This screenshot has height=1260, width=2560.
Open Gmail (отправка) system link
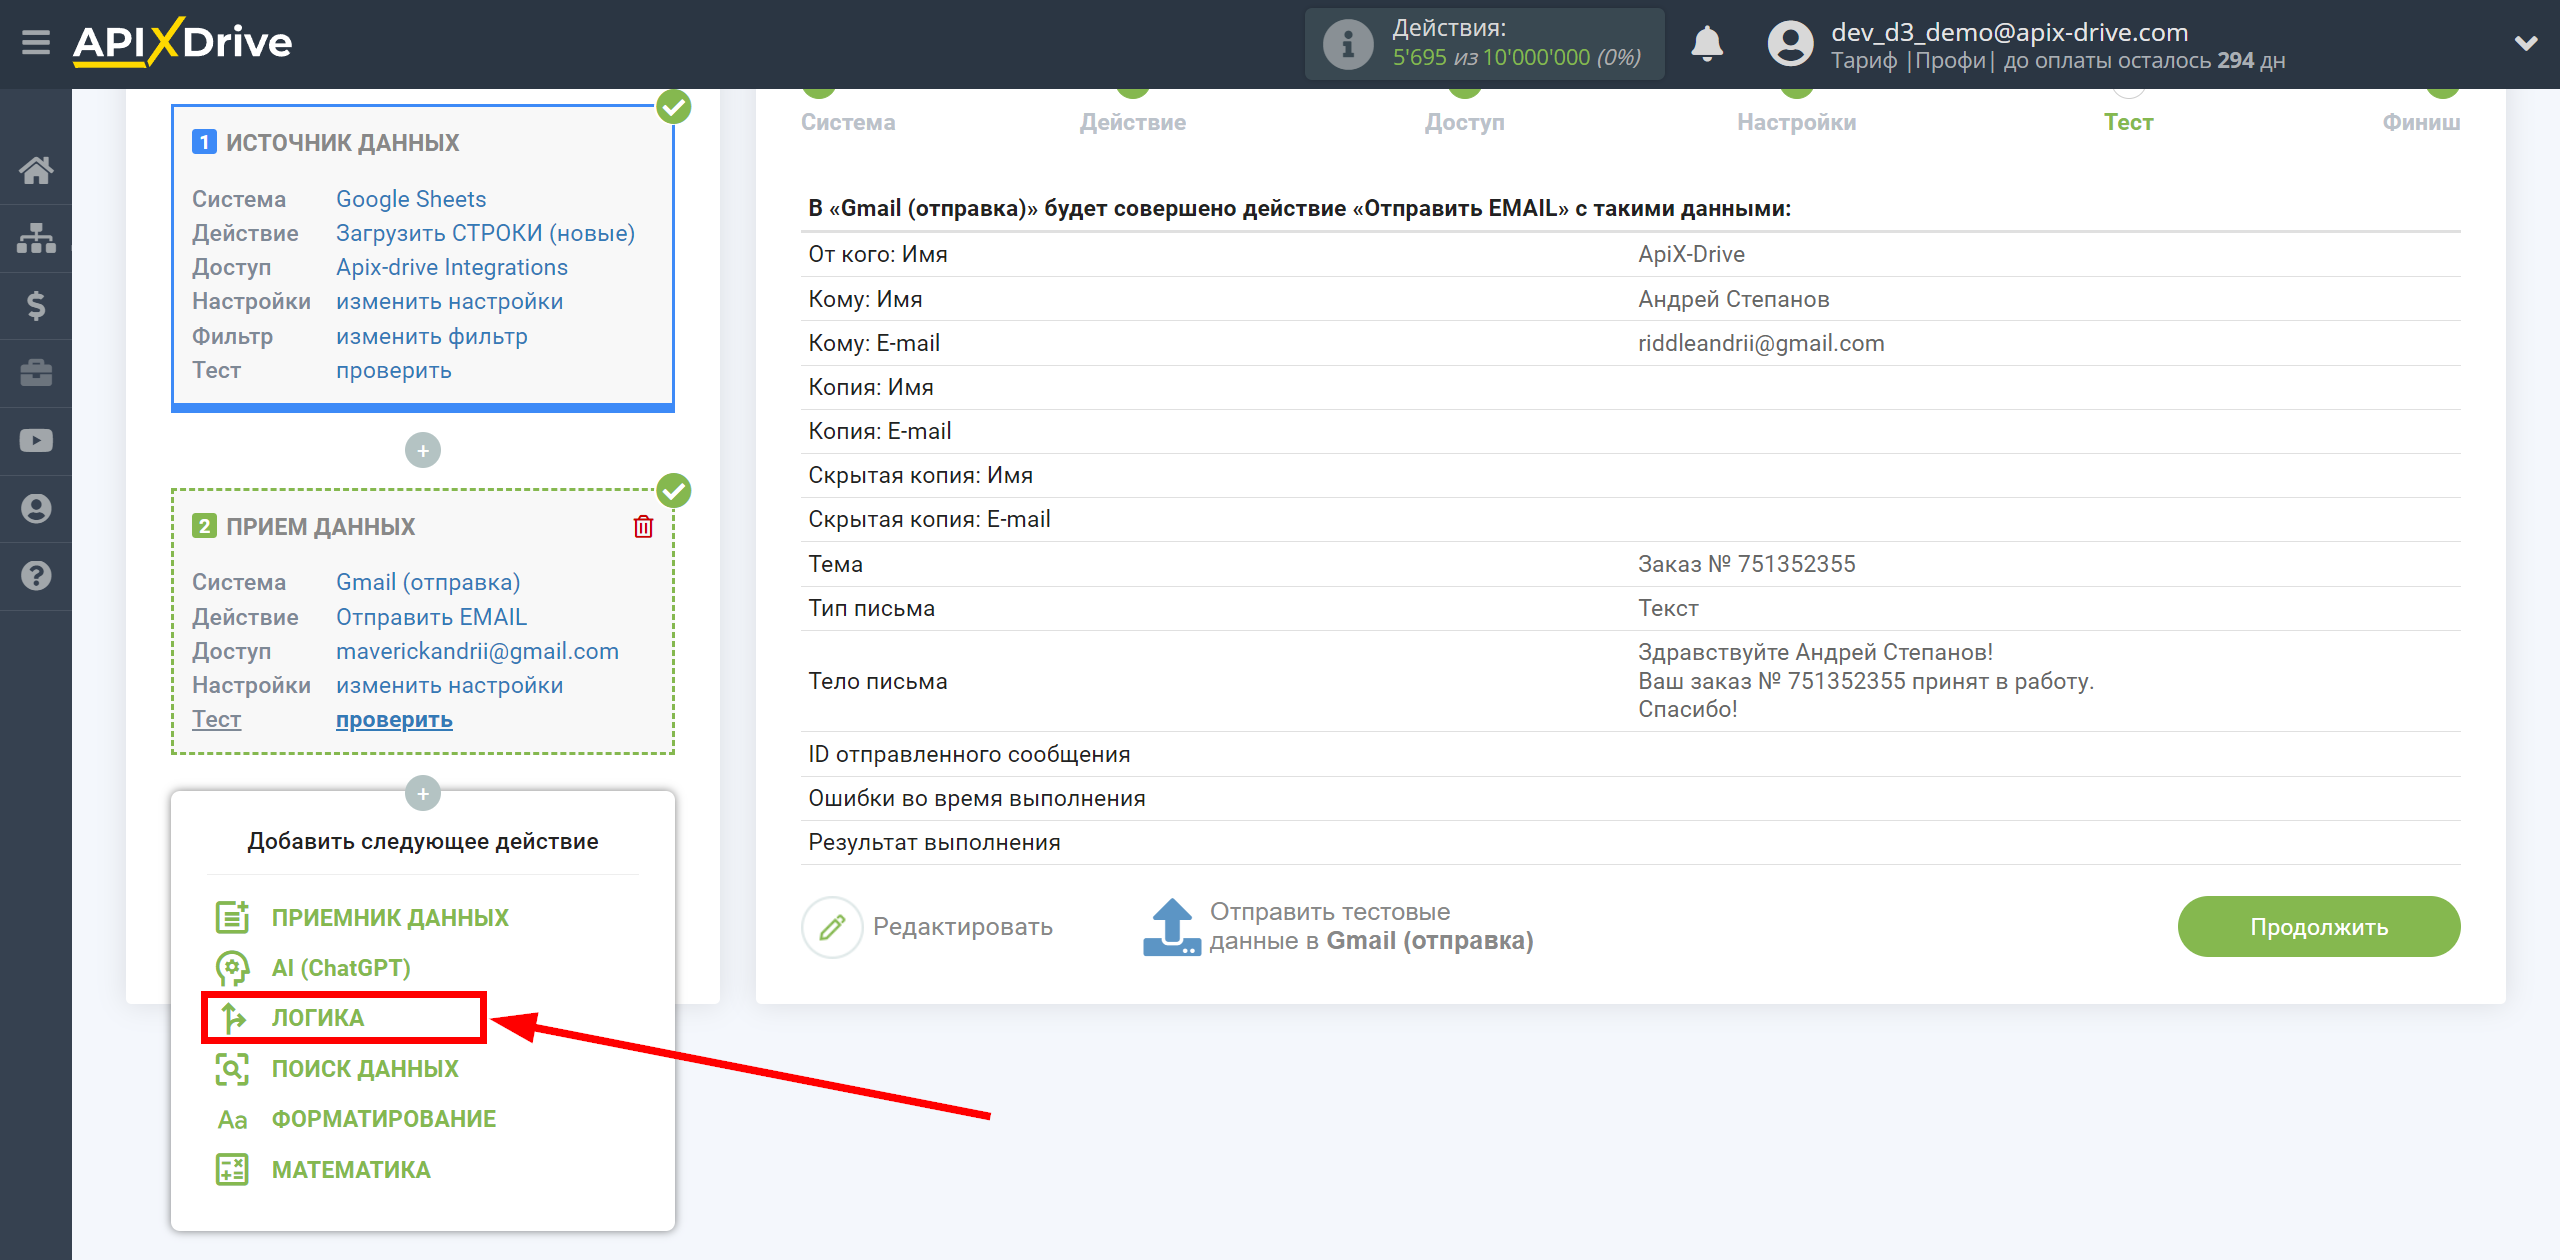(428, 582)
